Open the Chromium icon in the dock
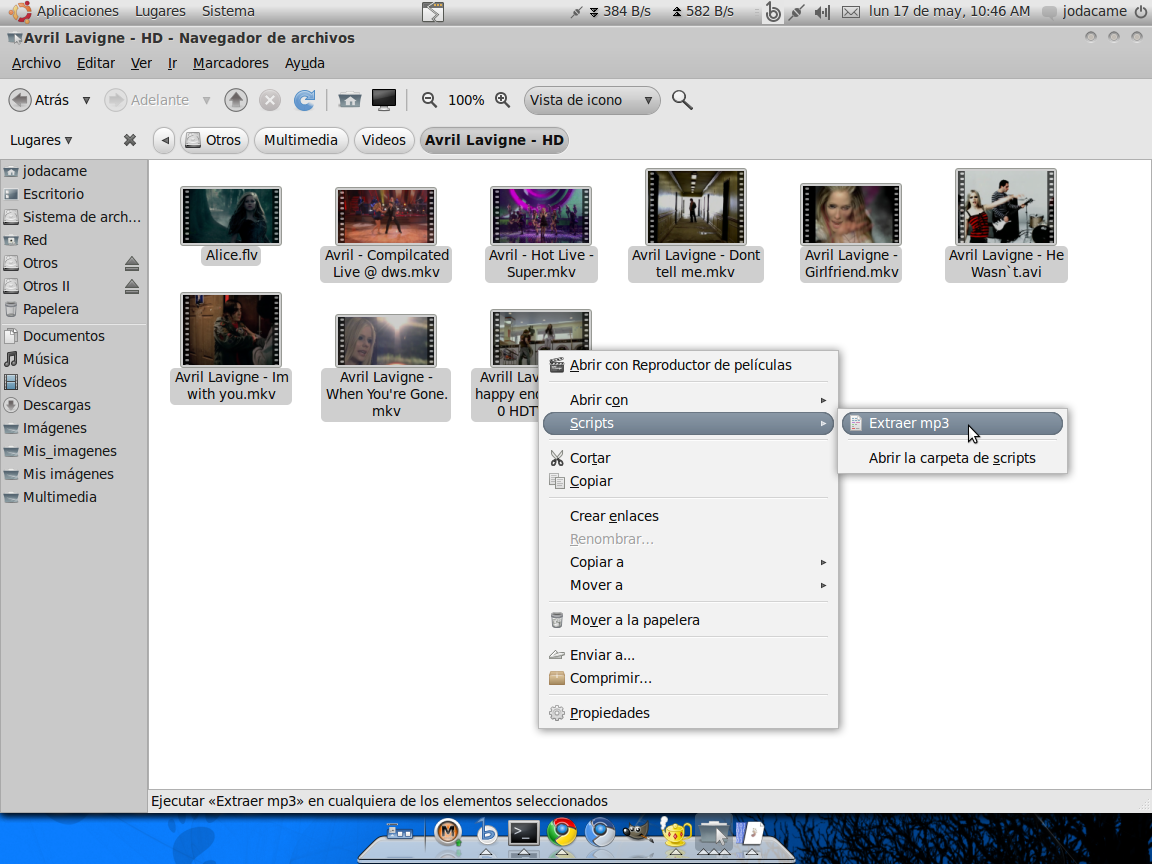The image size is (1152, 864). pos(600,832)
